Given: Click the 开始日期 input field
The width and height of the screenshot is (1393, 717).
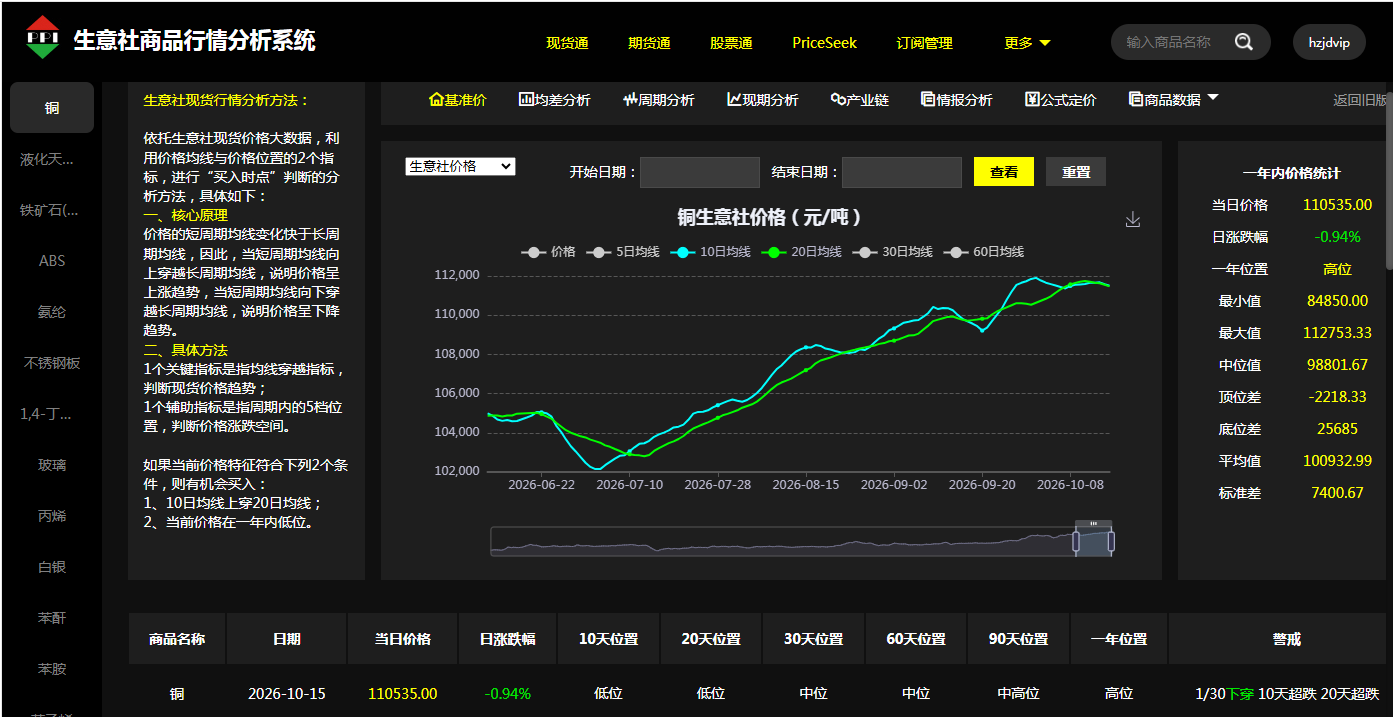Looking at the screenshot, I should click(700, 172).
